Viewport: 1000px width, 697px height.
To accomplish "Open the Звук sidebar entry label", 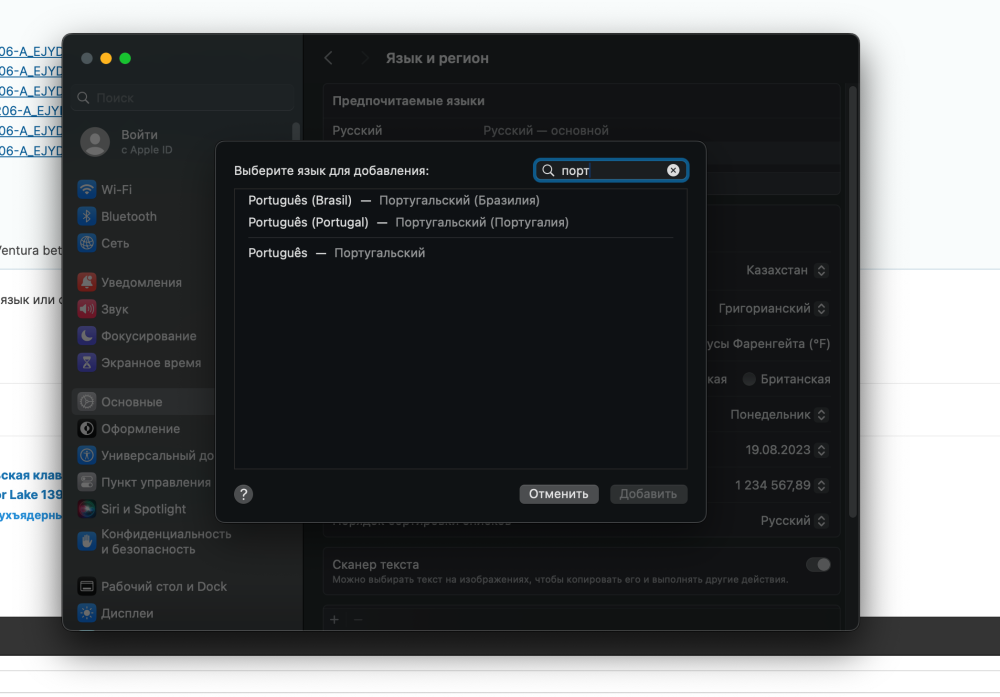I will (115, 309).
